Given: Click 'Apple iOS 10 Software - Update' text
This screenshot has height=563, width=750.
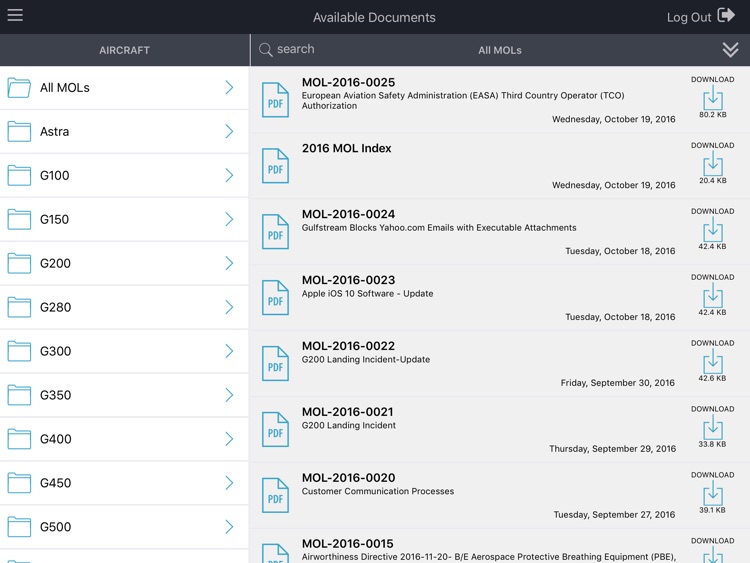Looking at the screenshot, I should 367,294.
